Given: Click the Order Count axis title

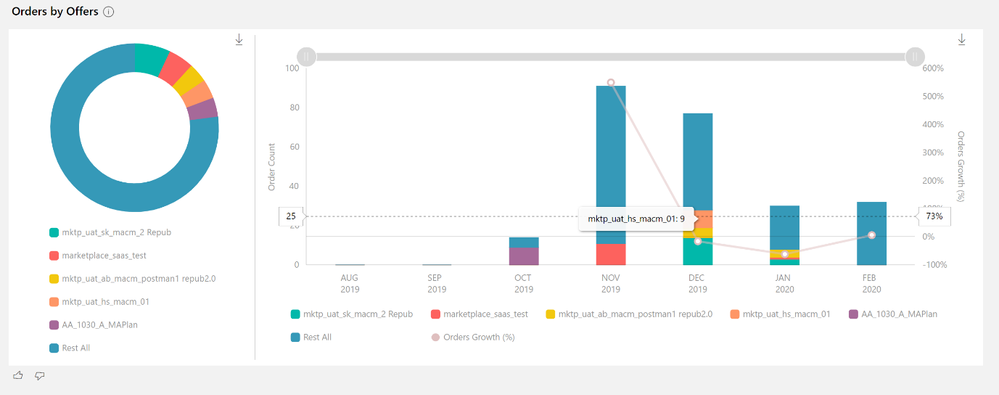Looking at the screenshot, I should tap(271, 167).
